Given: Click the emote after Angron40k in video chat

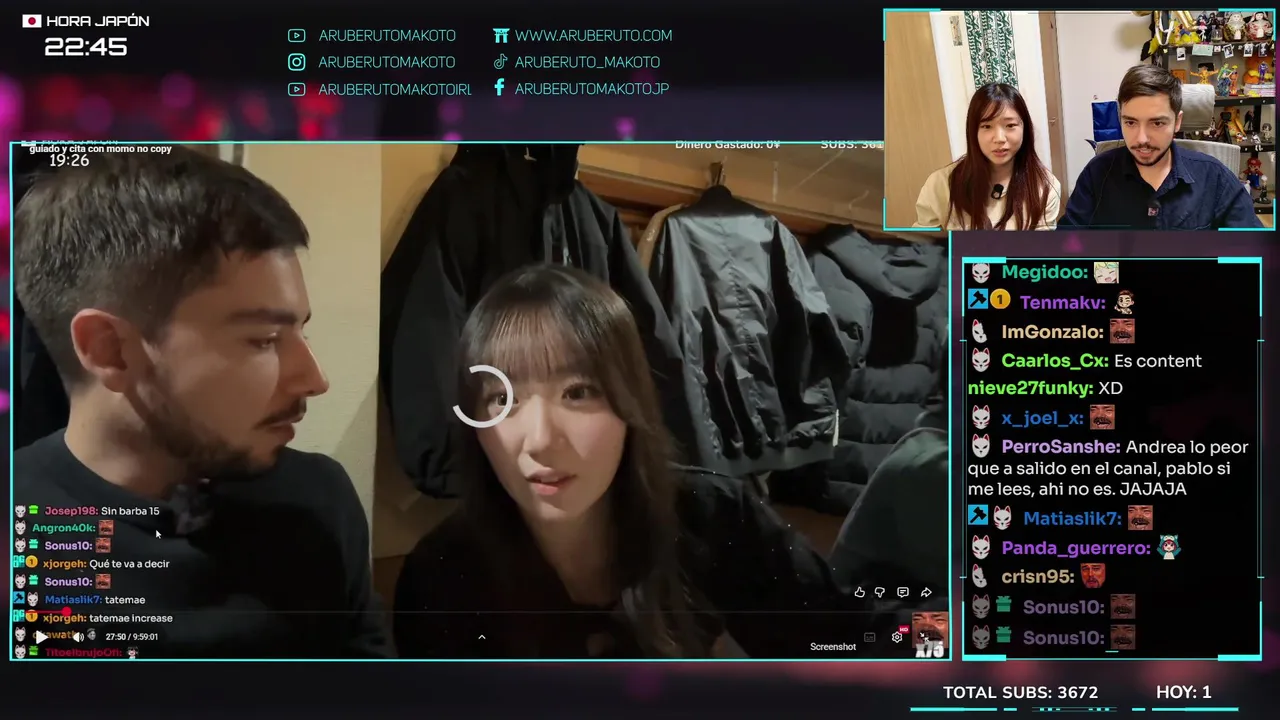Looking at the screenshot, I should coord(106,527).
